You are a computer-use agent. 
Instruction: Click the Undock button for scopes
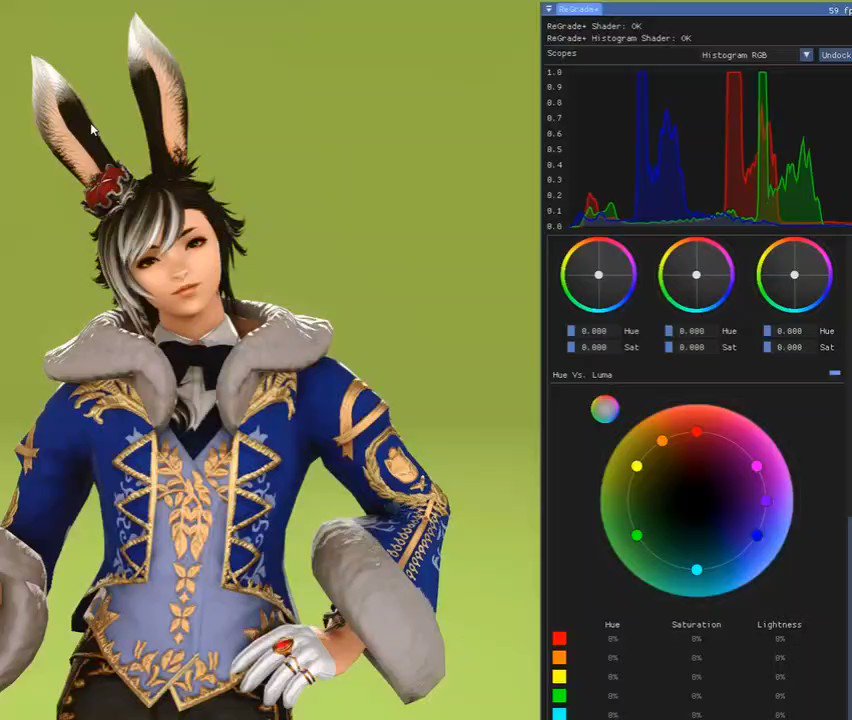(x=835, y=55)
